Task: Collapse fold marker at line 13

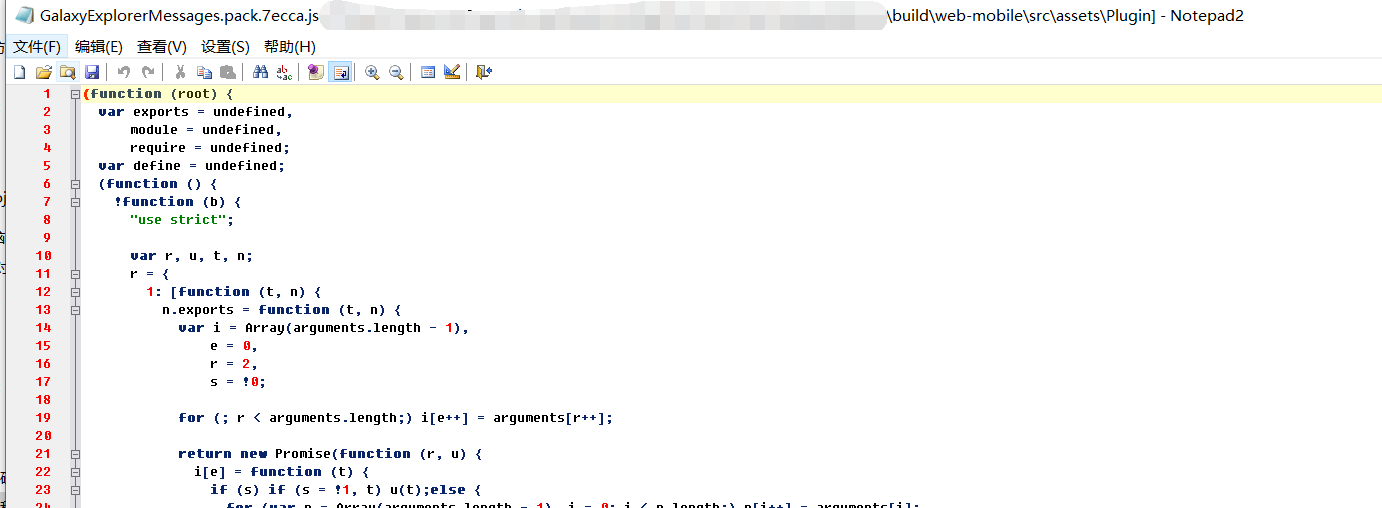Action: [75, 310]
